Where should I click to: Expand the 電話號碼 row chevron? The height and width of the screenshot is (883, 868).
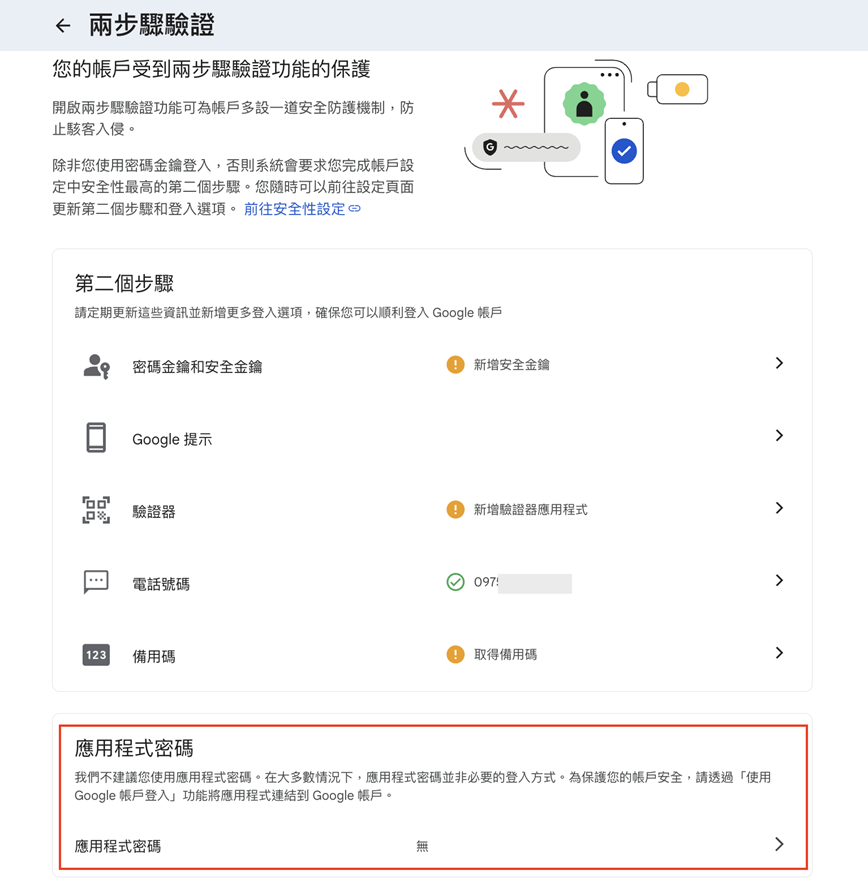pyautogui.click(x=779, y=581)
